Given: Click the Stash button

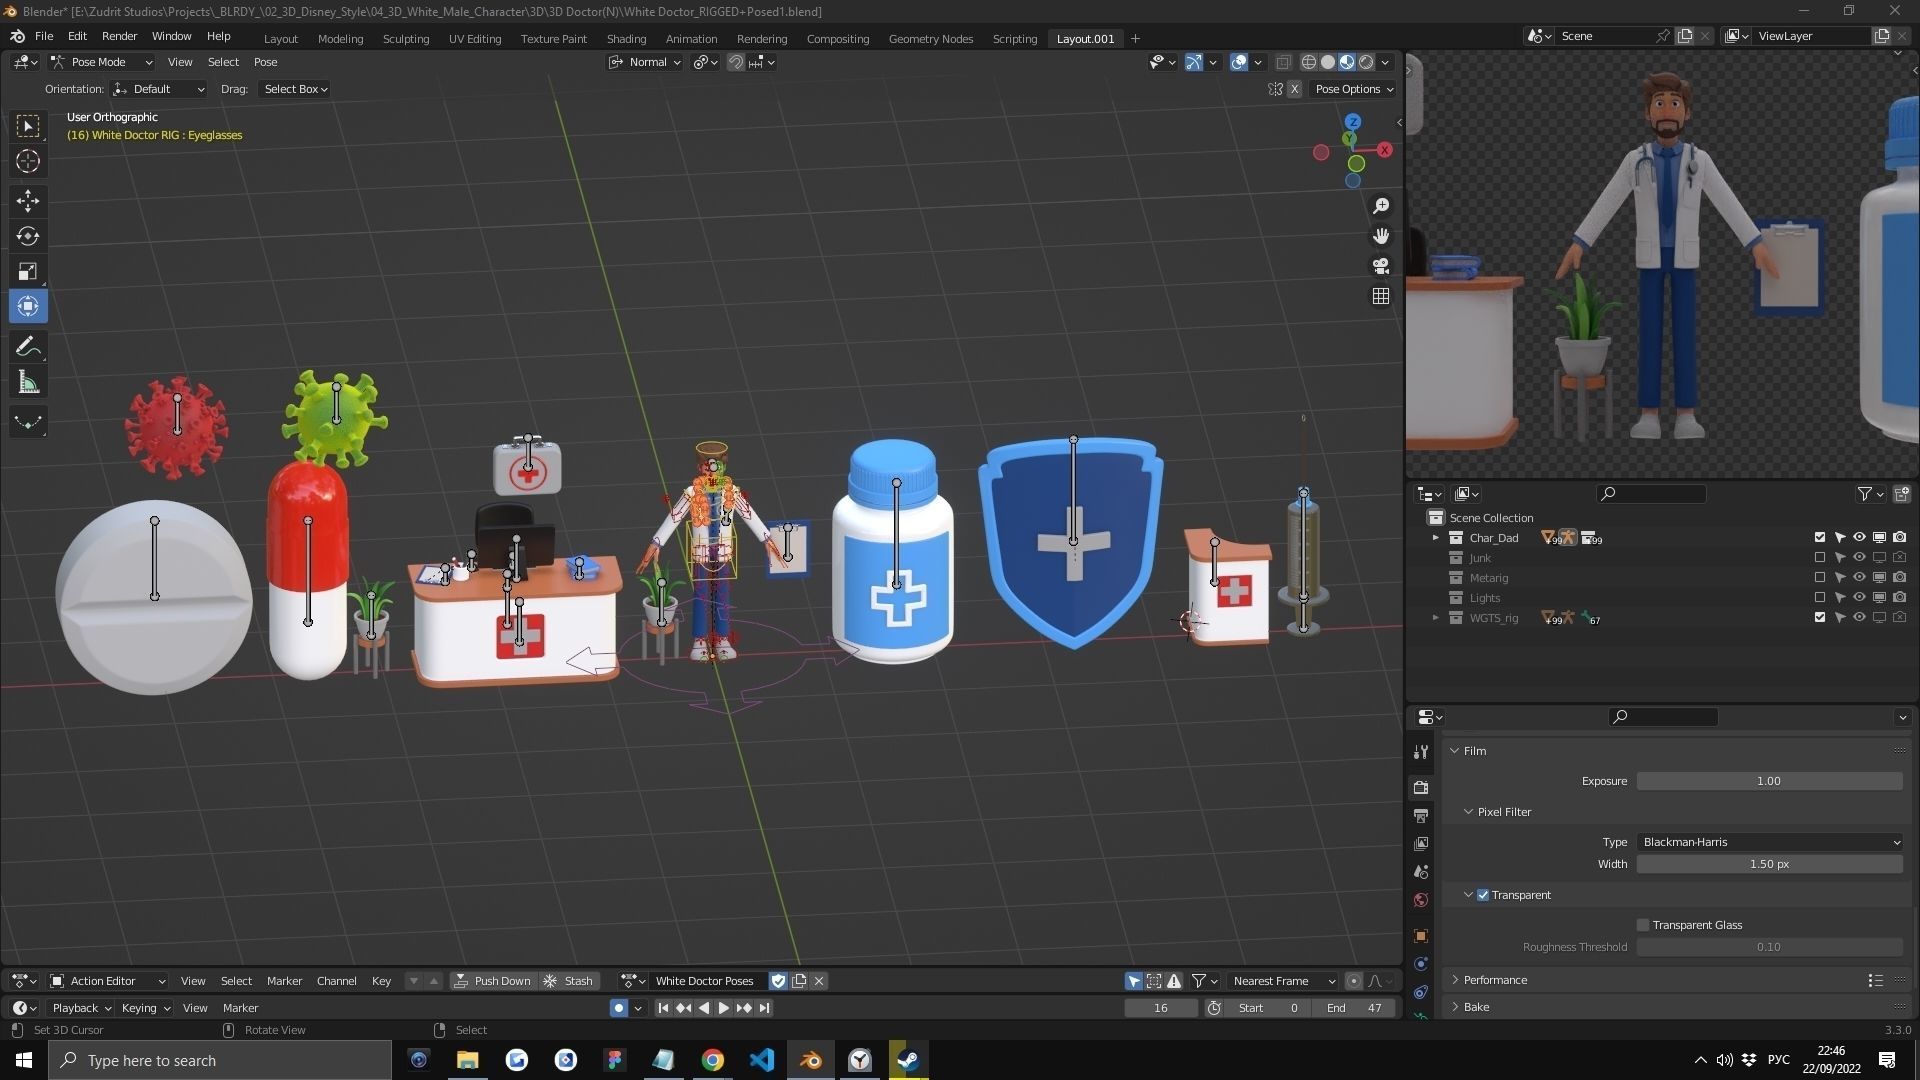Looking at the screenshot, I should click(569, 981).
